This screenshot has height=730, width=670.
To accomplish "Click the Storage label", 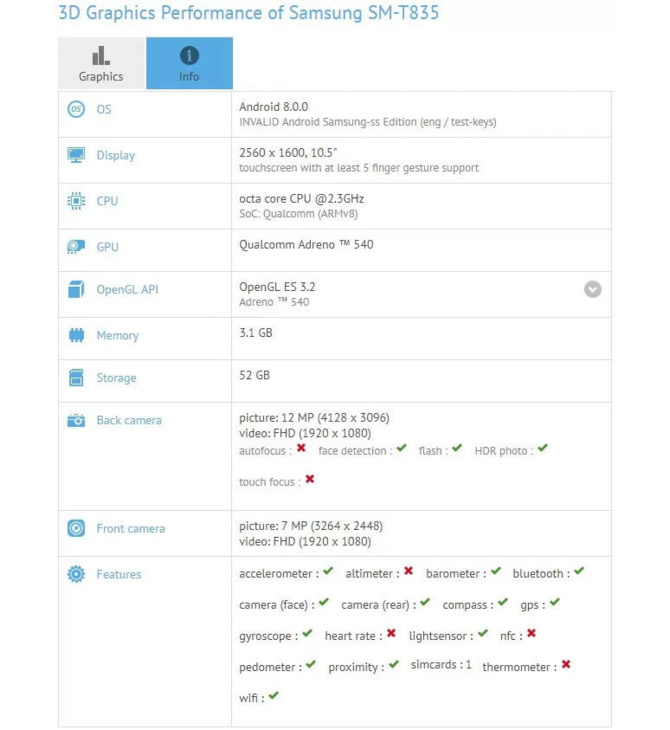I will point(116,378).
